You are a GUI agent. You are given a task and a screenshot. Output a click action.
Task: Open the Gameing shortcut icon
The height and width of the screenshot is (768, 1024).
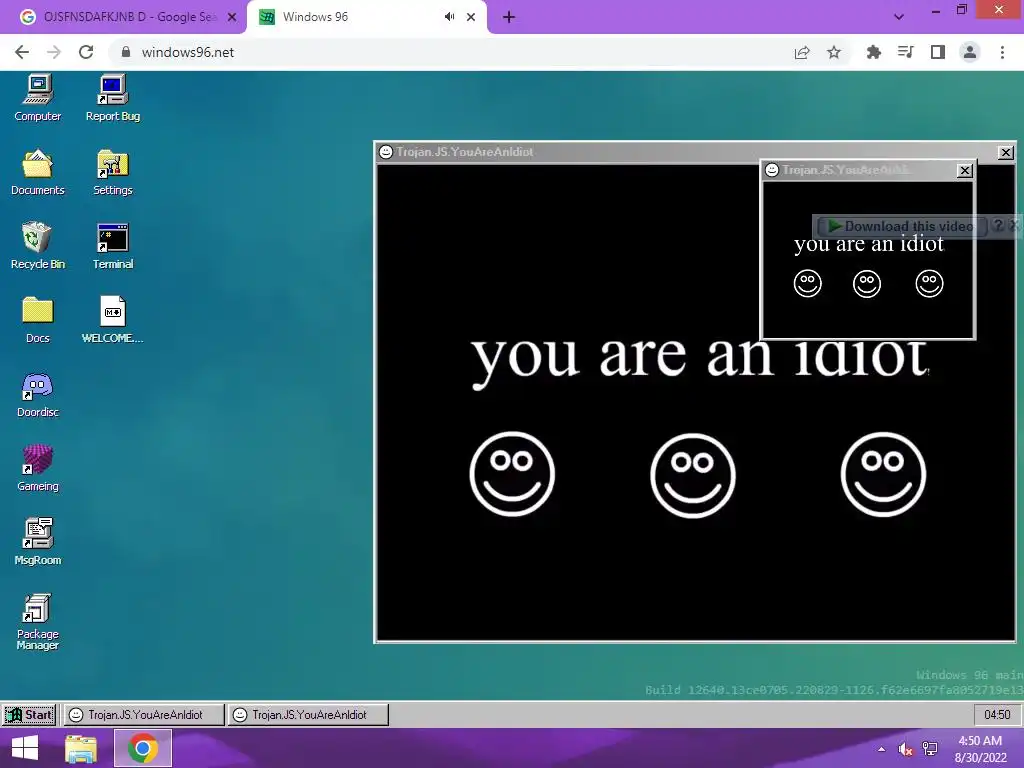(37, 468)
